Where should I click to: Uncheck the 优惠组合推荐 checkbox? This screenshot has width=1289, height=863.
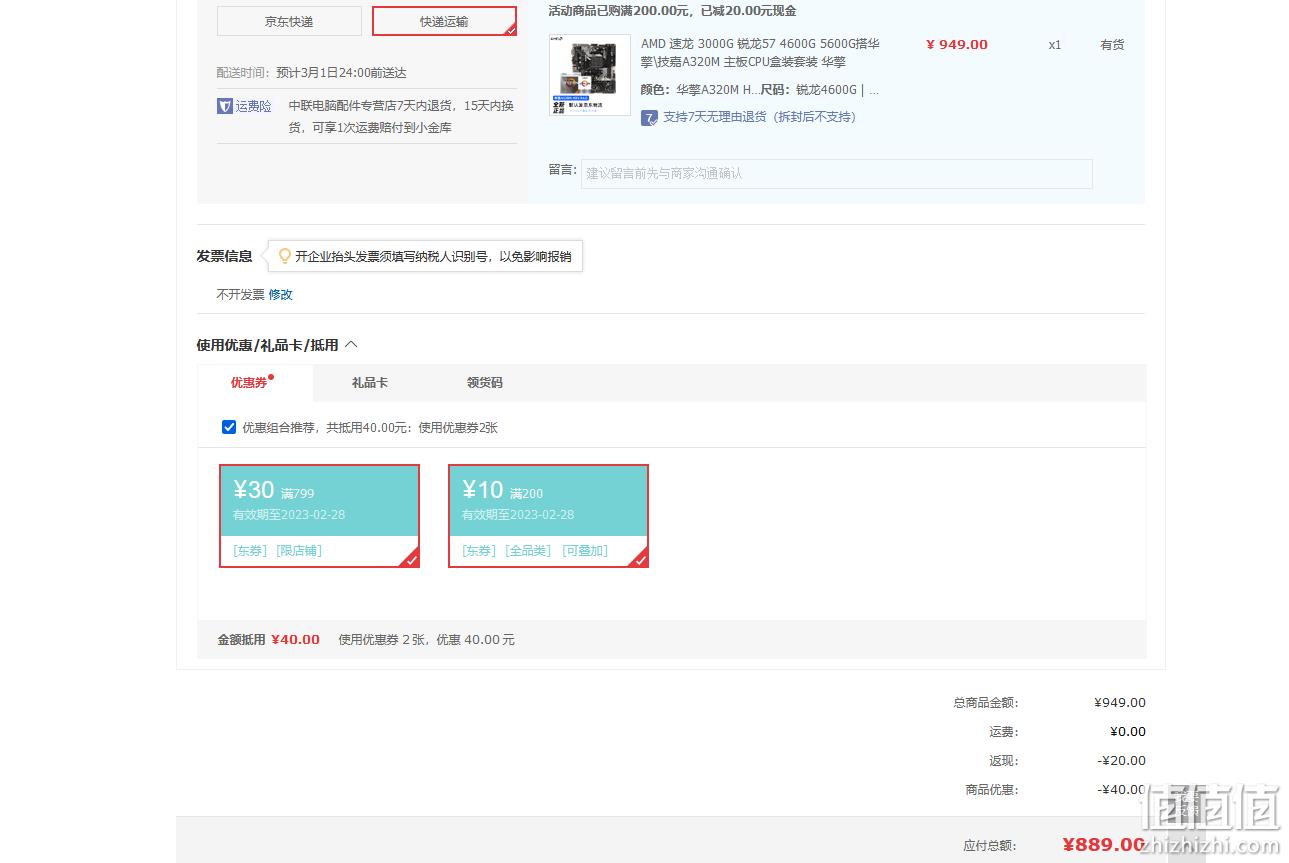229,427
